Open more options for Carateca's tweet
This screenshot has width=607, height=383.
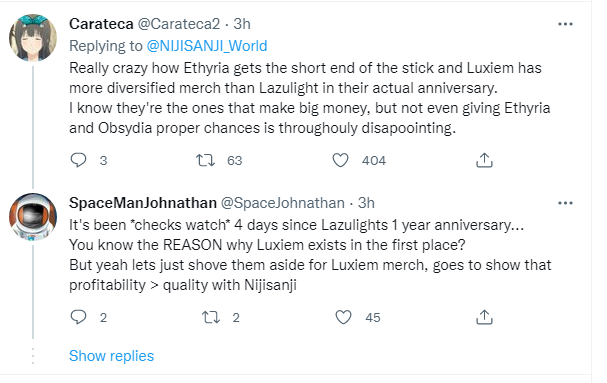click(x=565, y=24)
